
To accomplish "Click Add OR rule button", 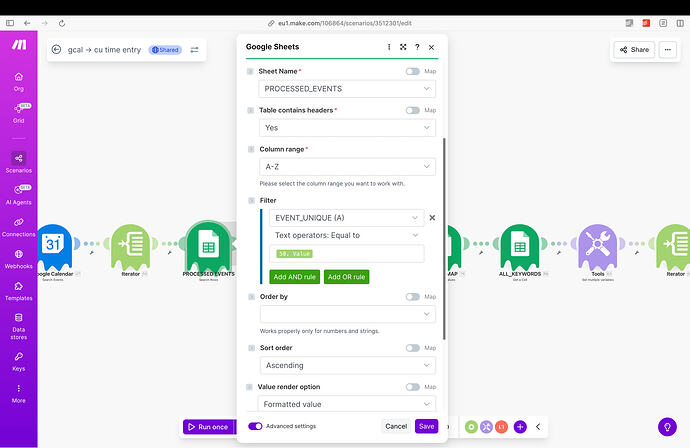I will (346, 277).
